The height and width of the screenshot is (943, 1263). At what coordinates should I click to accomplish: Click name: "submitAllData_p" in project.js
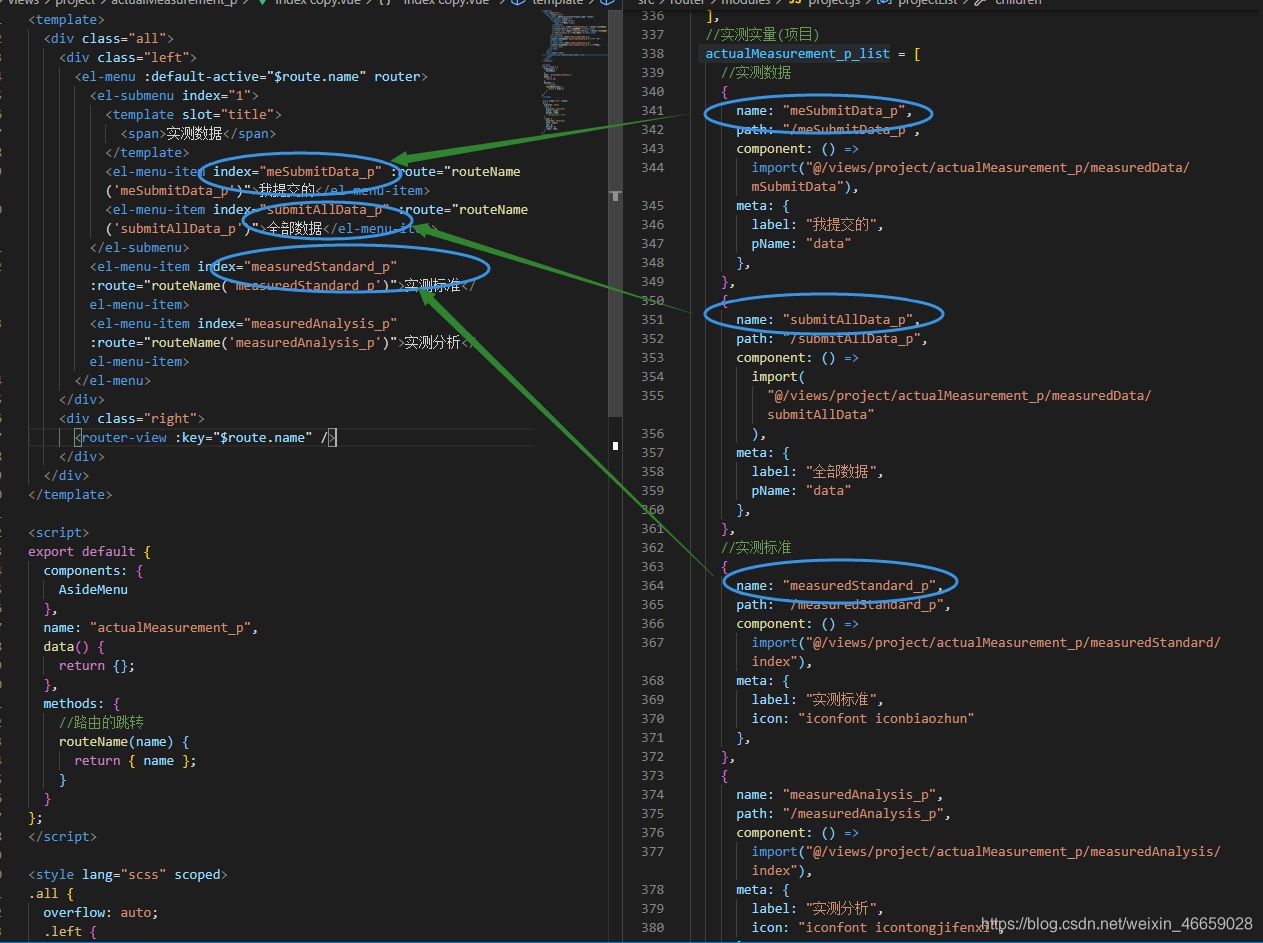pyautogui.click(x=828, y=319)
